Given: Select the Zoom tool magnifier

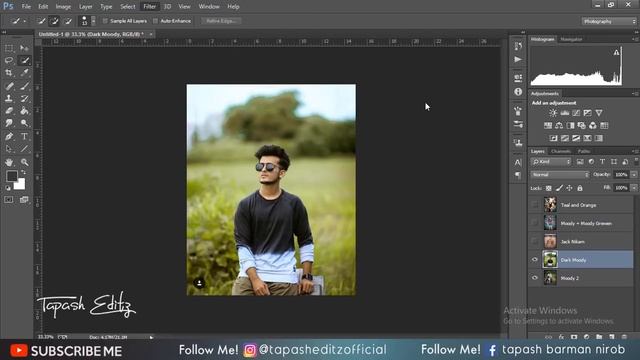Looking at the screenshot, I should click(24, 162).
